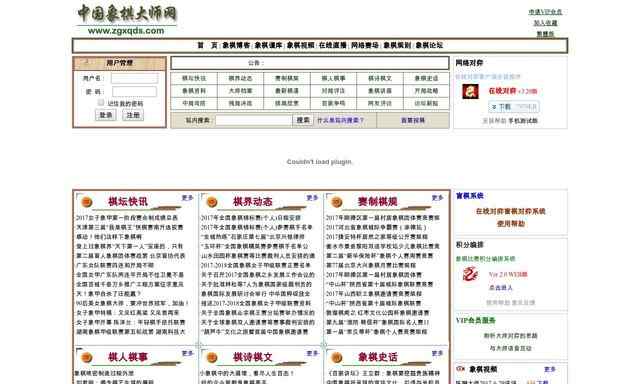Open the 申请VIP会员 link
Image resolution: width=640 pixels, height=384 pixels.
tap(545, 12)
